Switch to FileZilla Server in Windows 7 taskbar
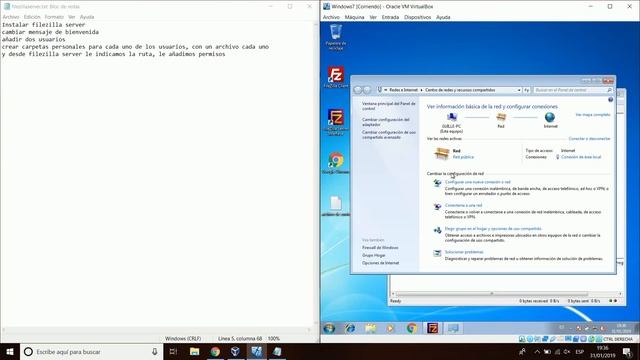This screenshot has height=360, width=640. tap(432, 328)
